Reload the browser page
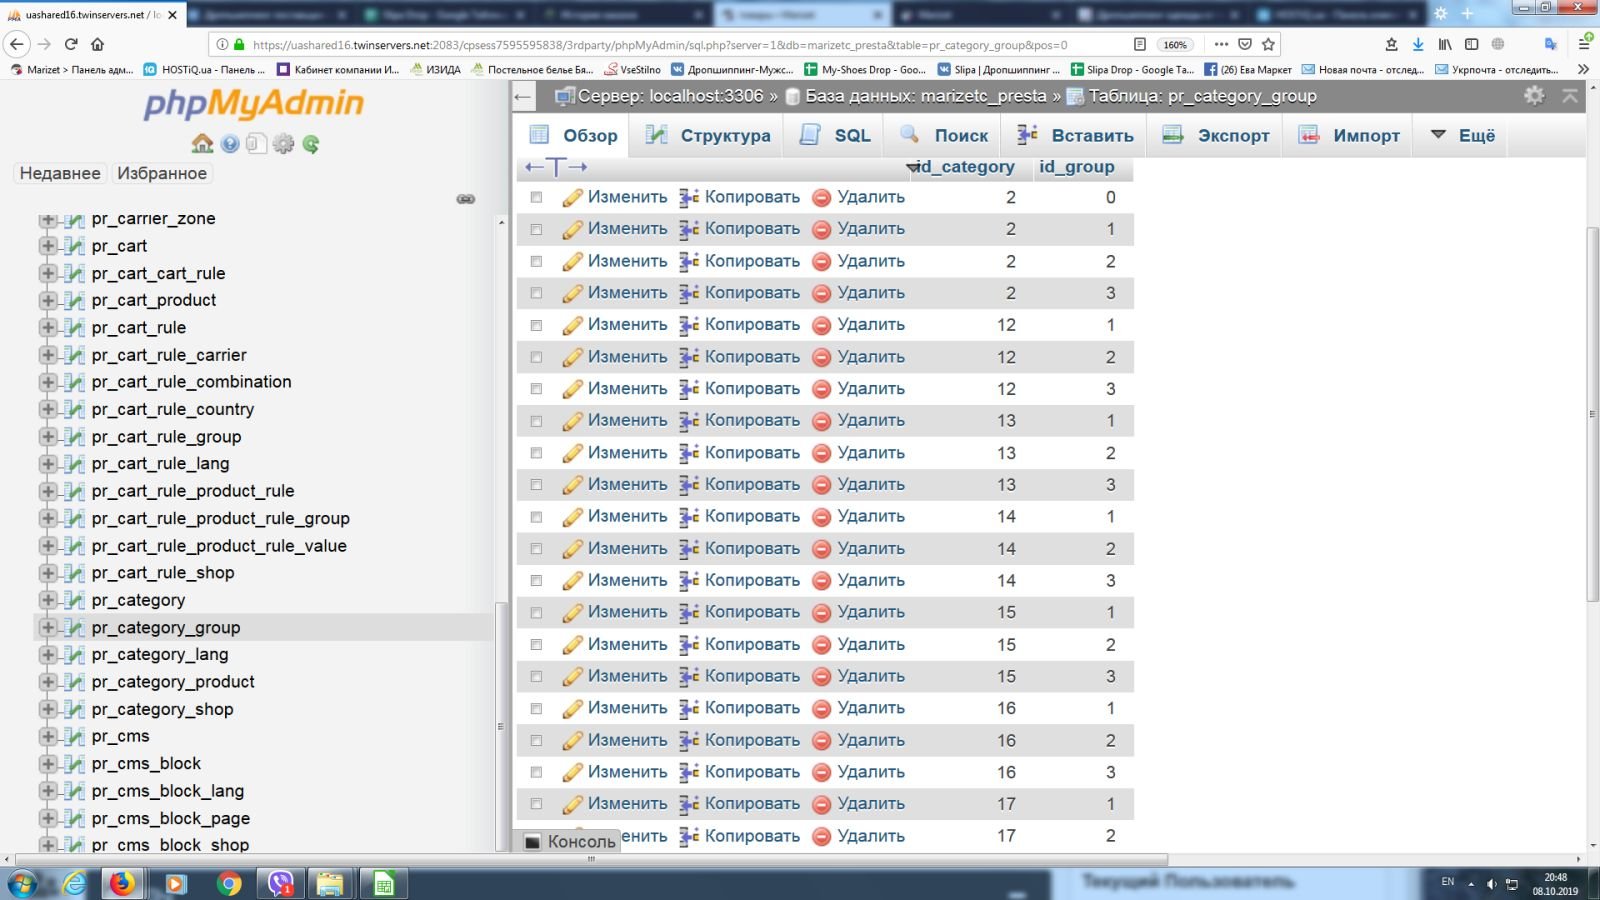This screenshot has width=1600, height=900. coord(71,44)
